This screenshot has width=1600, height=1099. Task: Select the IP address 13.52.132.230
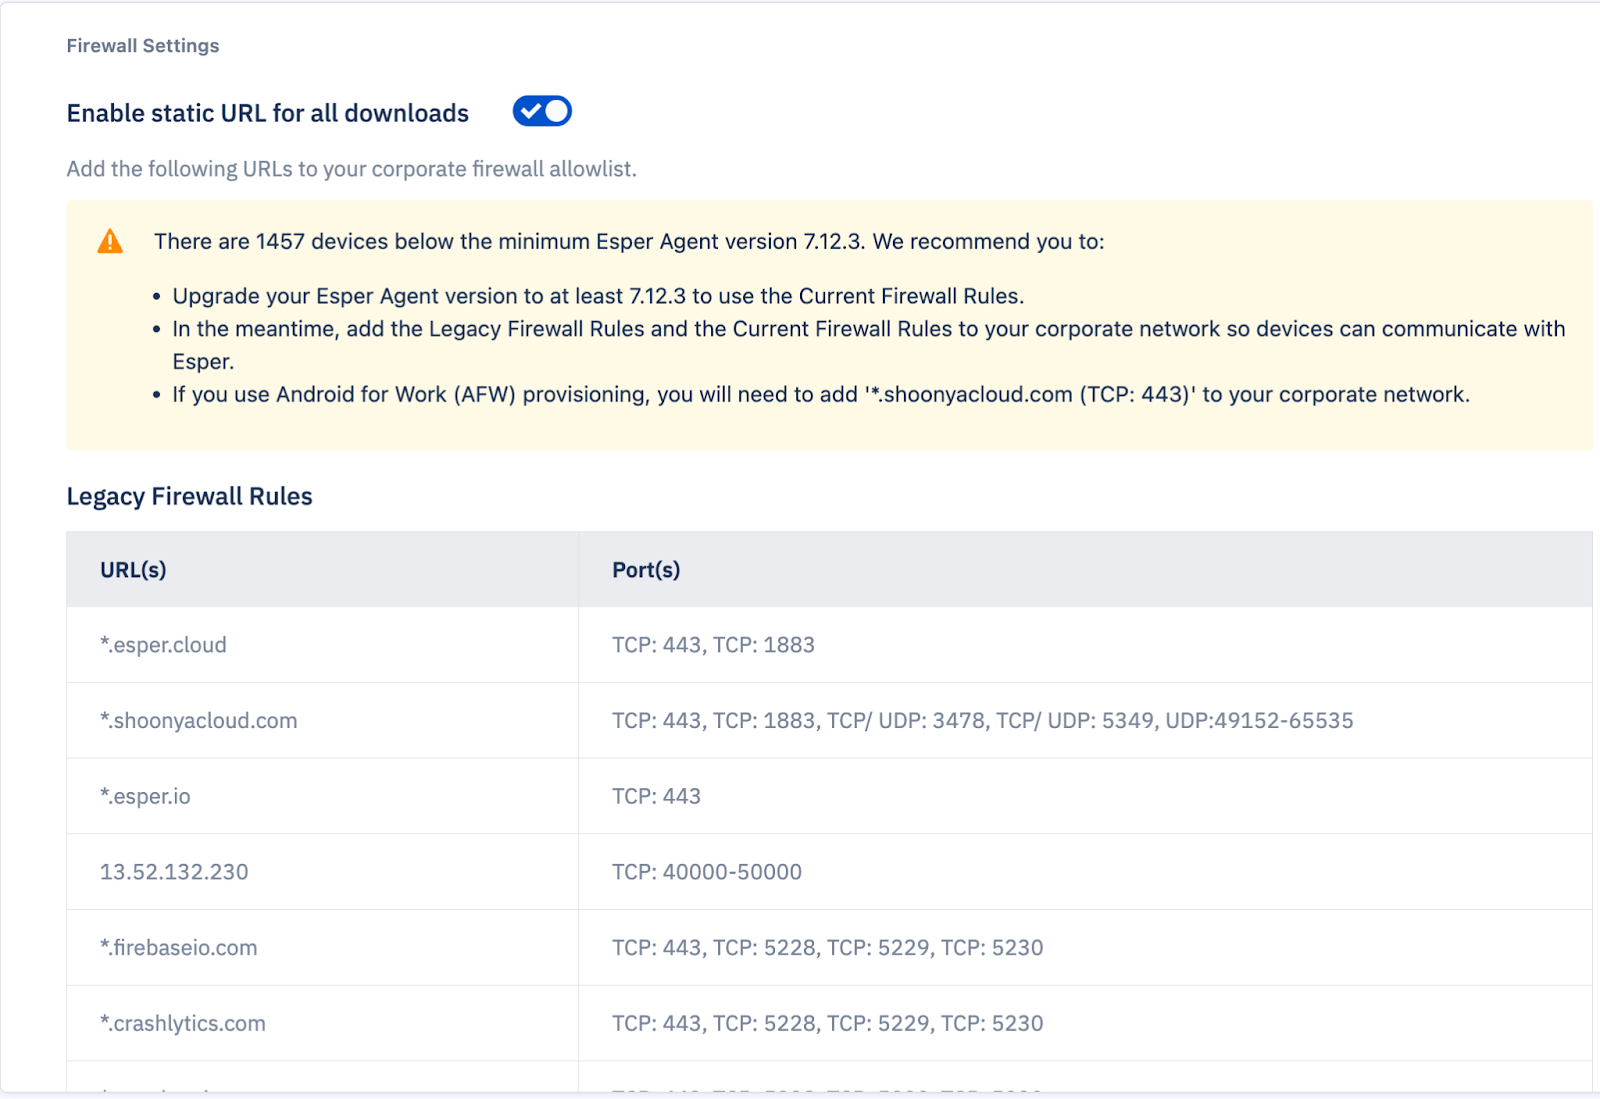click(174, 872)
